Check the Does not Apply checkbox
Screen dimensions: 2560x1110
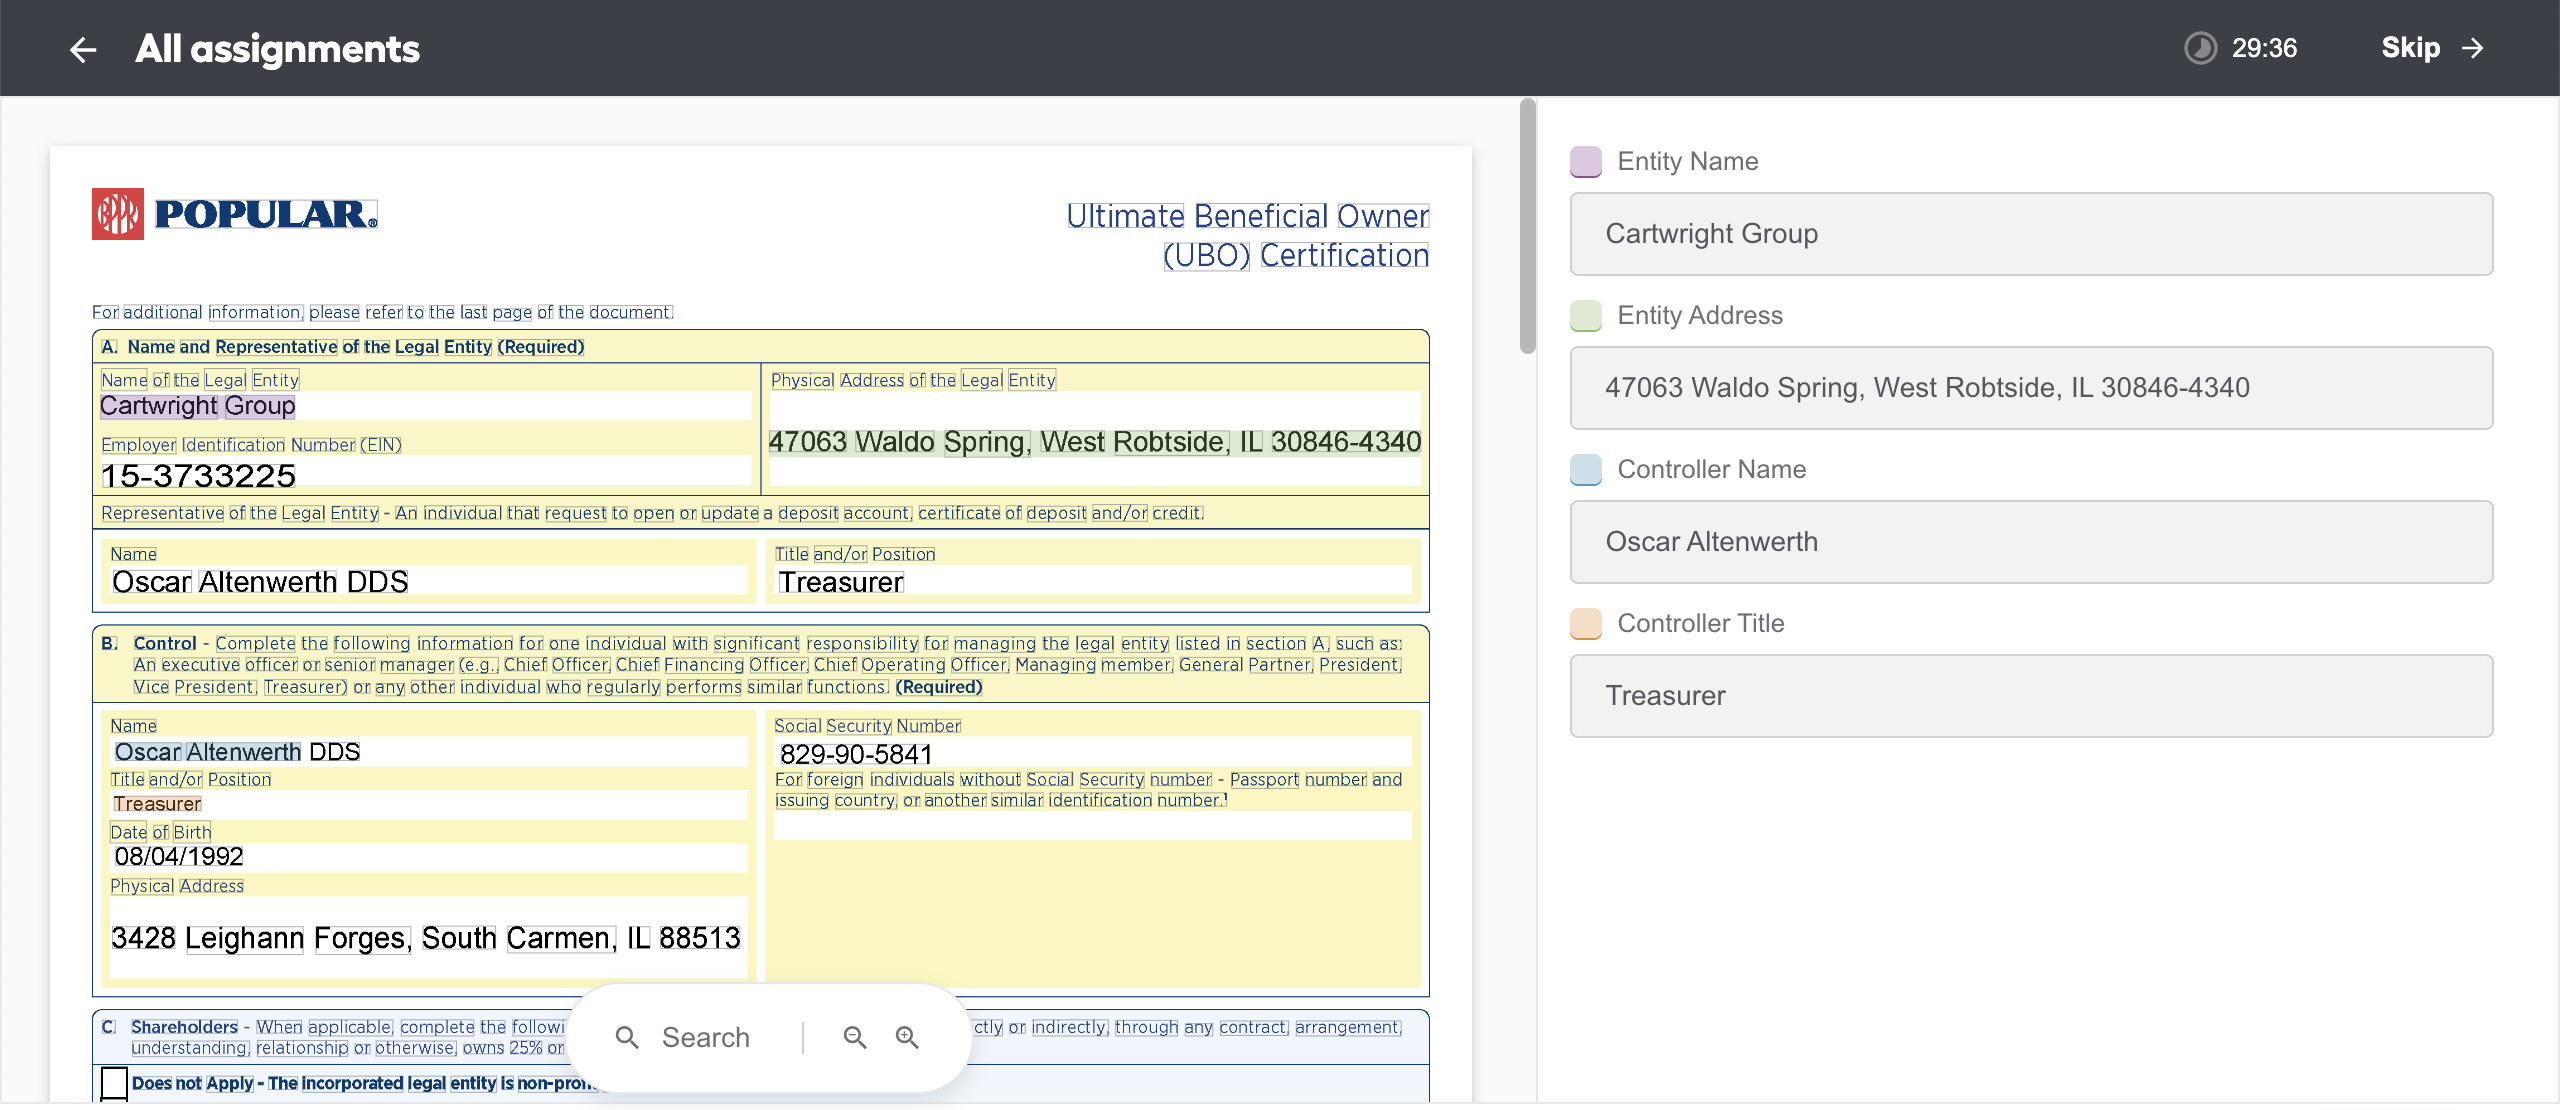(x=115, y=1083)
